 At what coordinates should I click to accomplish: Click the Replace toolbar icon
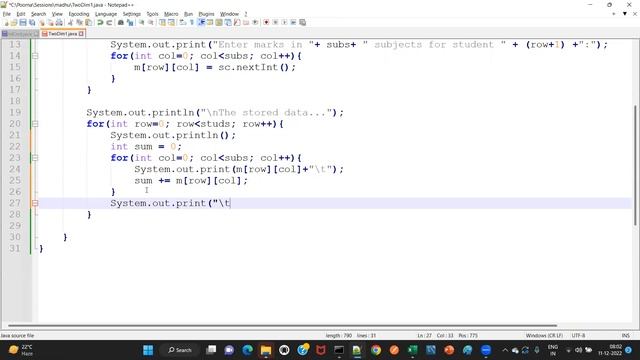coord(130,22)
